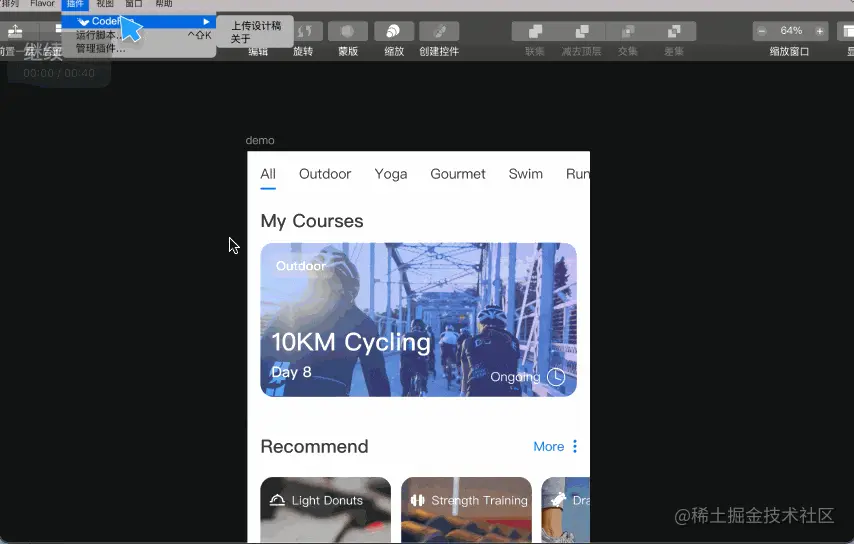
Task: Click the Outdoor tag on the course card
Action: click(x=301, y=266)
